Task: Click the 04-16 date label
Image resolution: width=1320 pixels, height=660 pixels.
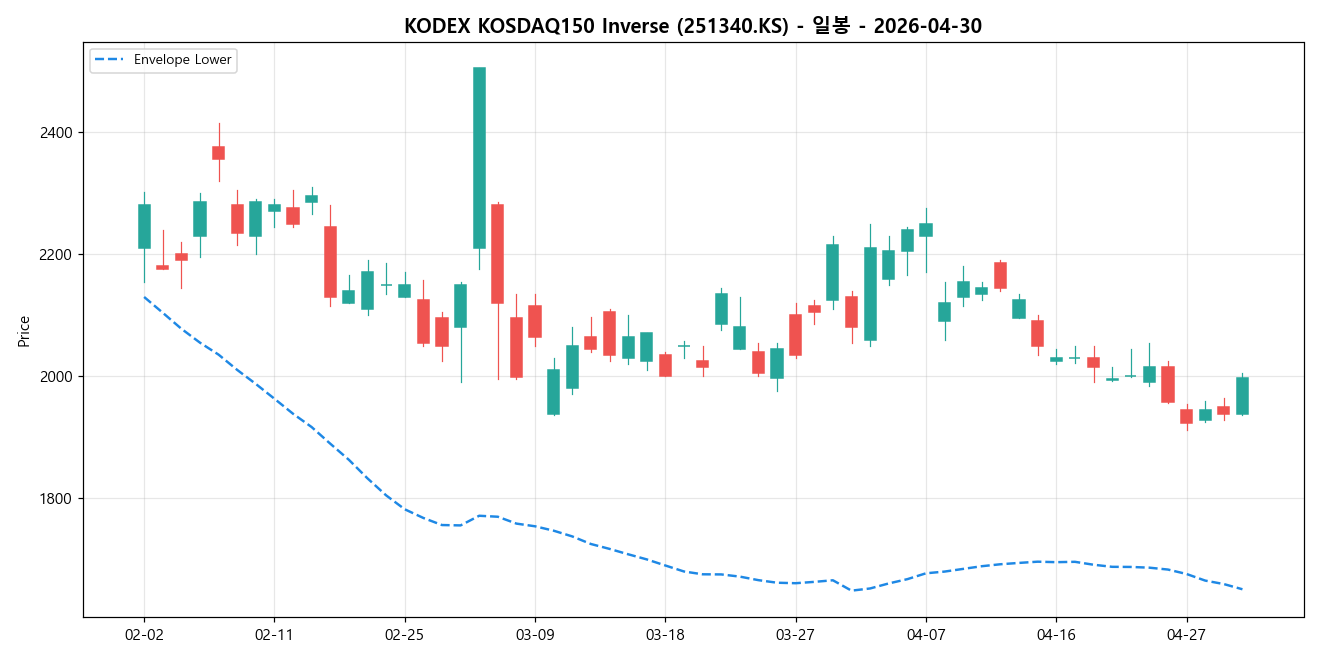Action: point(1056,634)
